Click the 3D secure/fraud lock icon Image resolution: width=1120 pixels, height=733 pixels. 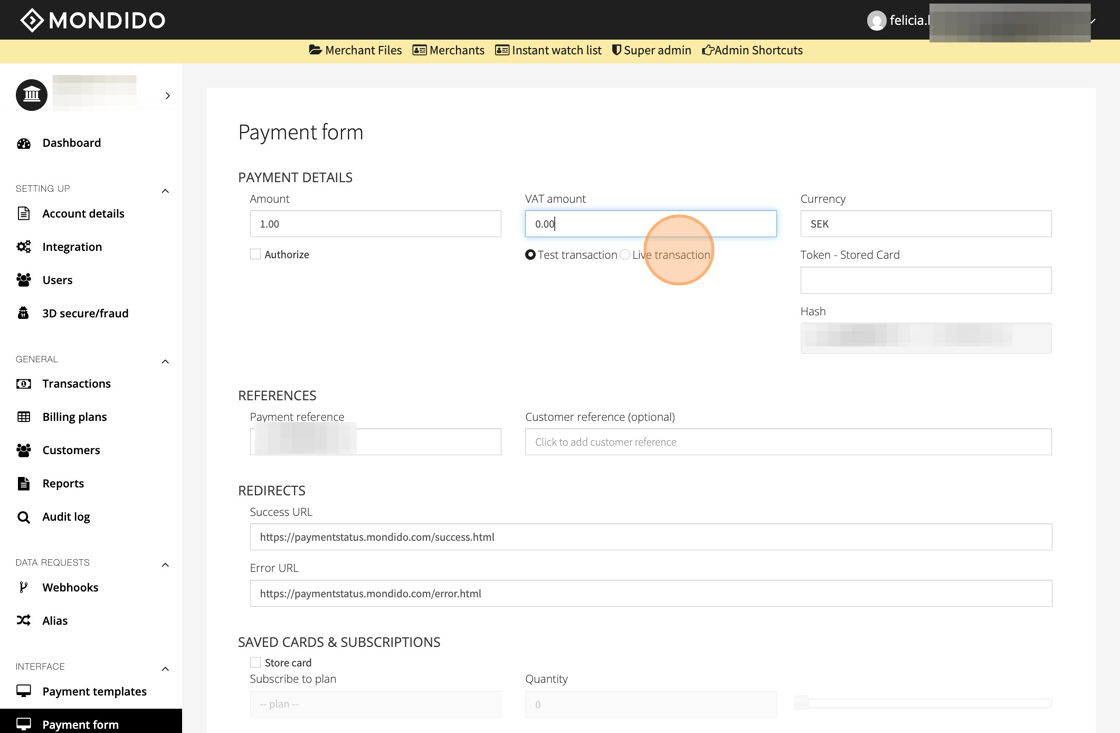point(24,313)
